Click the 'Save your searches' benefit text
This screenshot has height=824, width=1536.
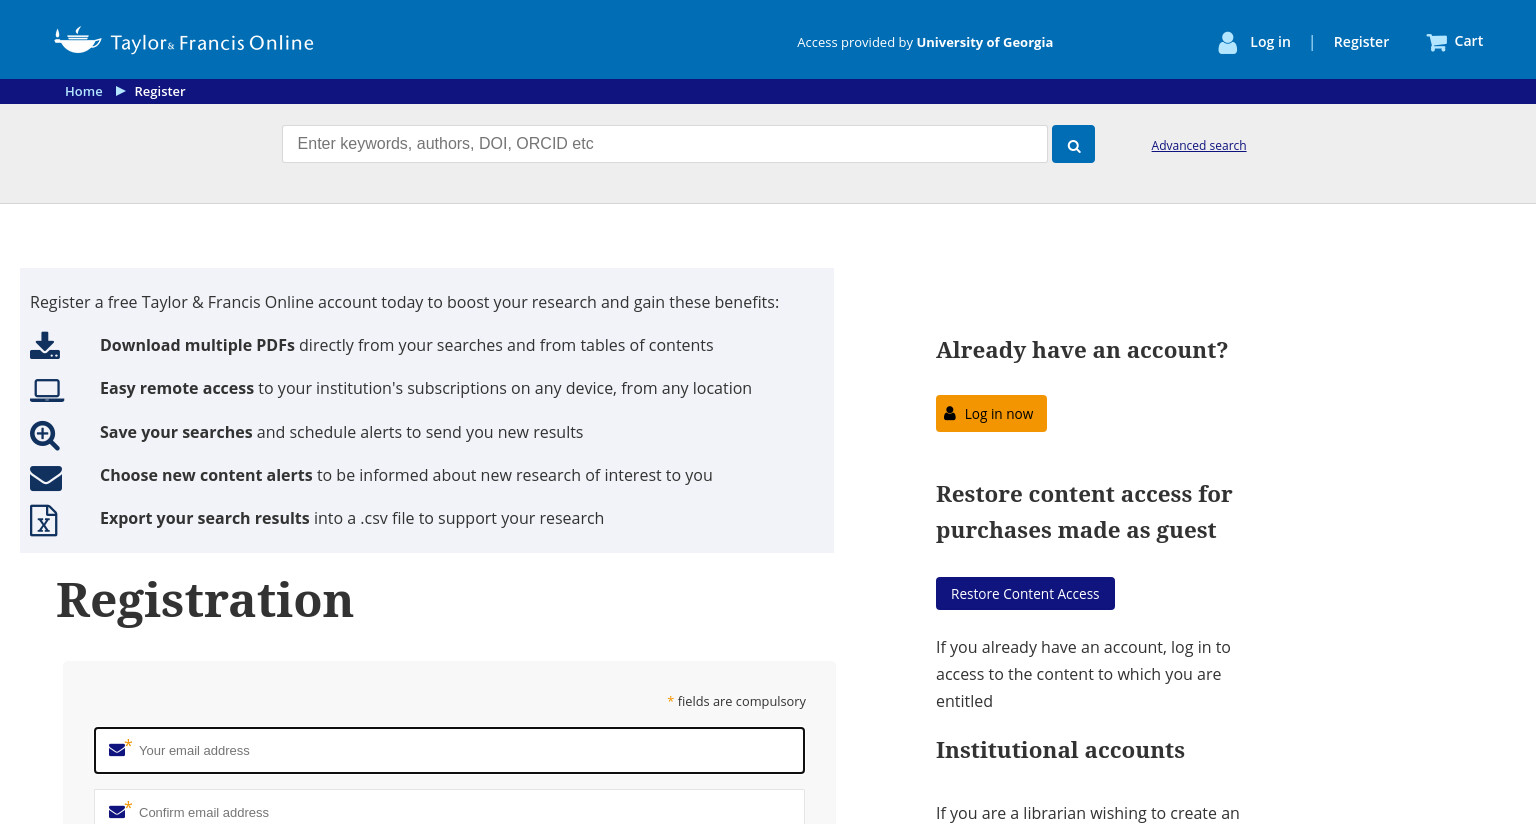(x=341, y=432)
